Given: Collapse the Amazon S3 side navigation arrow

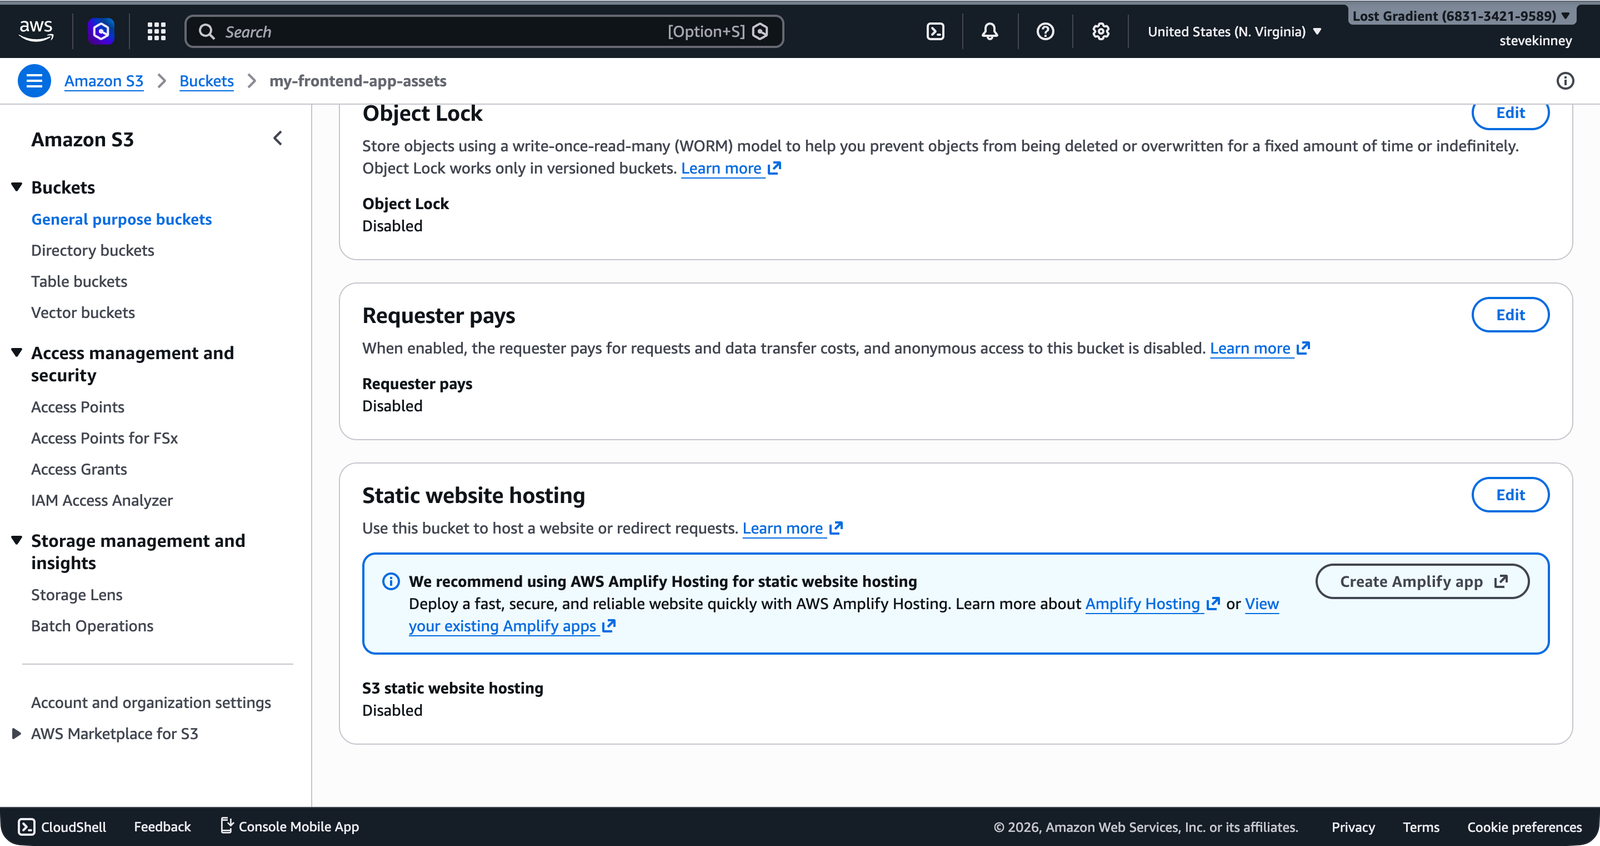Looking at the screenshot, I should 278,139.
